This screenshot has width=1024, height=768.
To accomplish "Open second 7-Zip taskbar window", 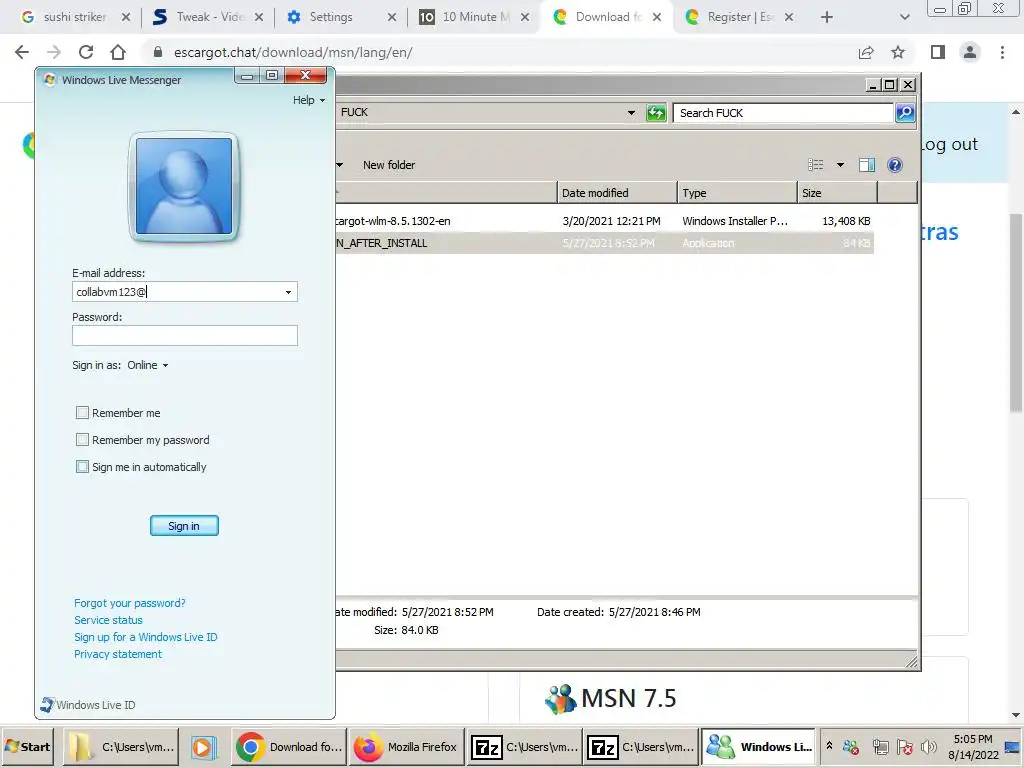I will (x=641, y=747).
